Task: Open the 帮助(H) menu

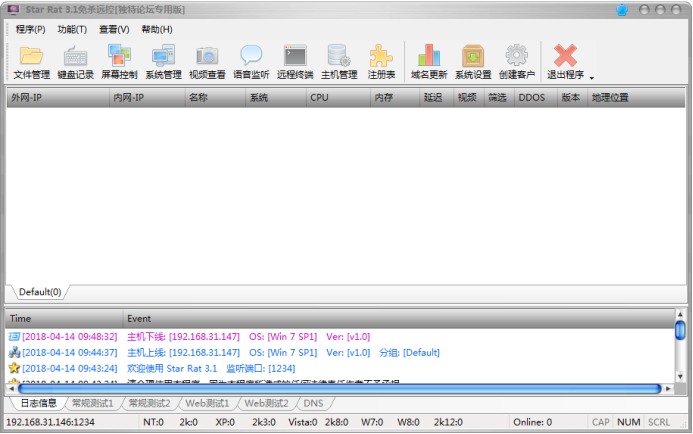Action: click(157, 29)
